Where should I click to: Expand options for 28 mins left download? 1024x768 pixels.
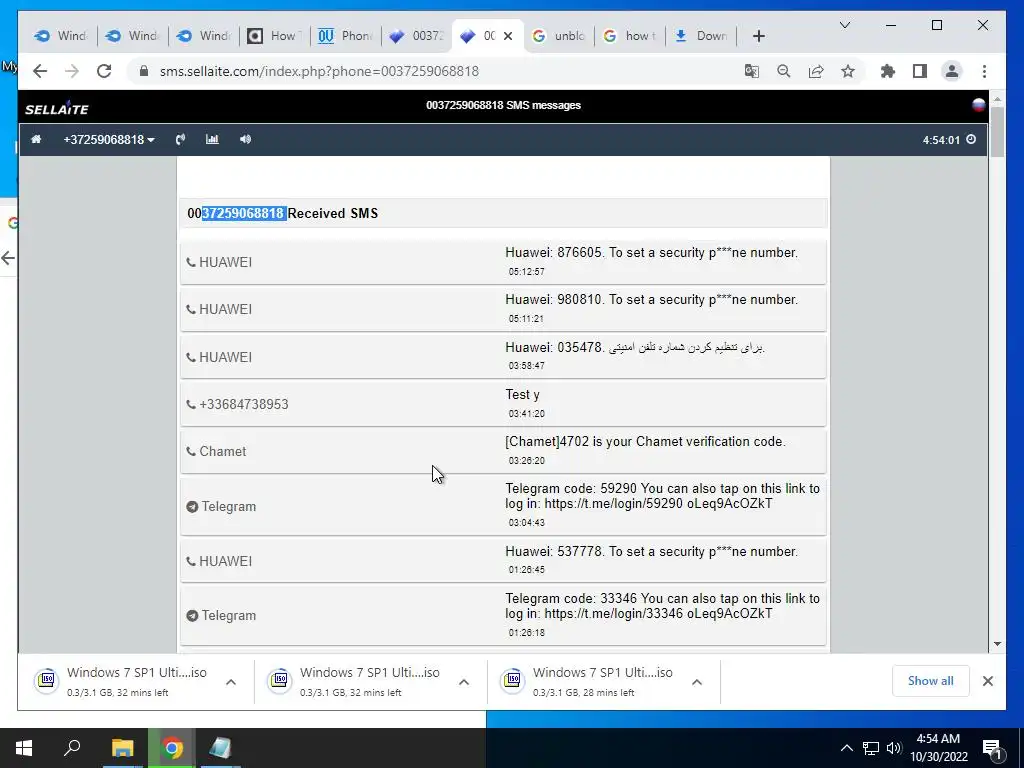(697, 682)
